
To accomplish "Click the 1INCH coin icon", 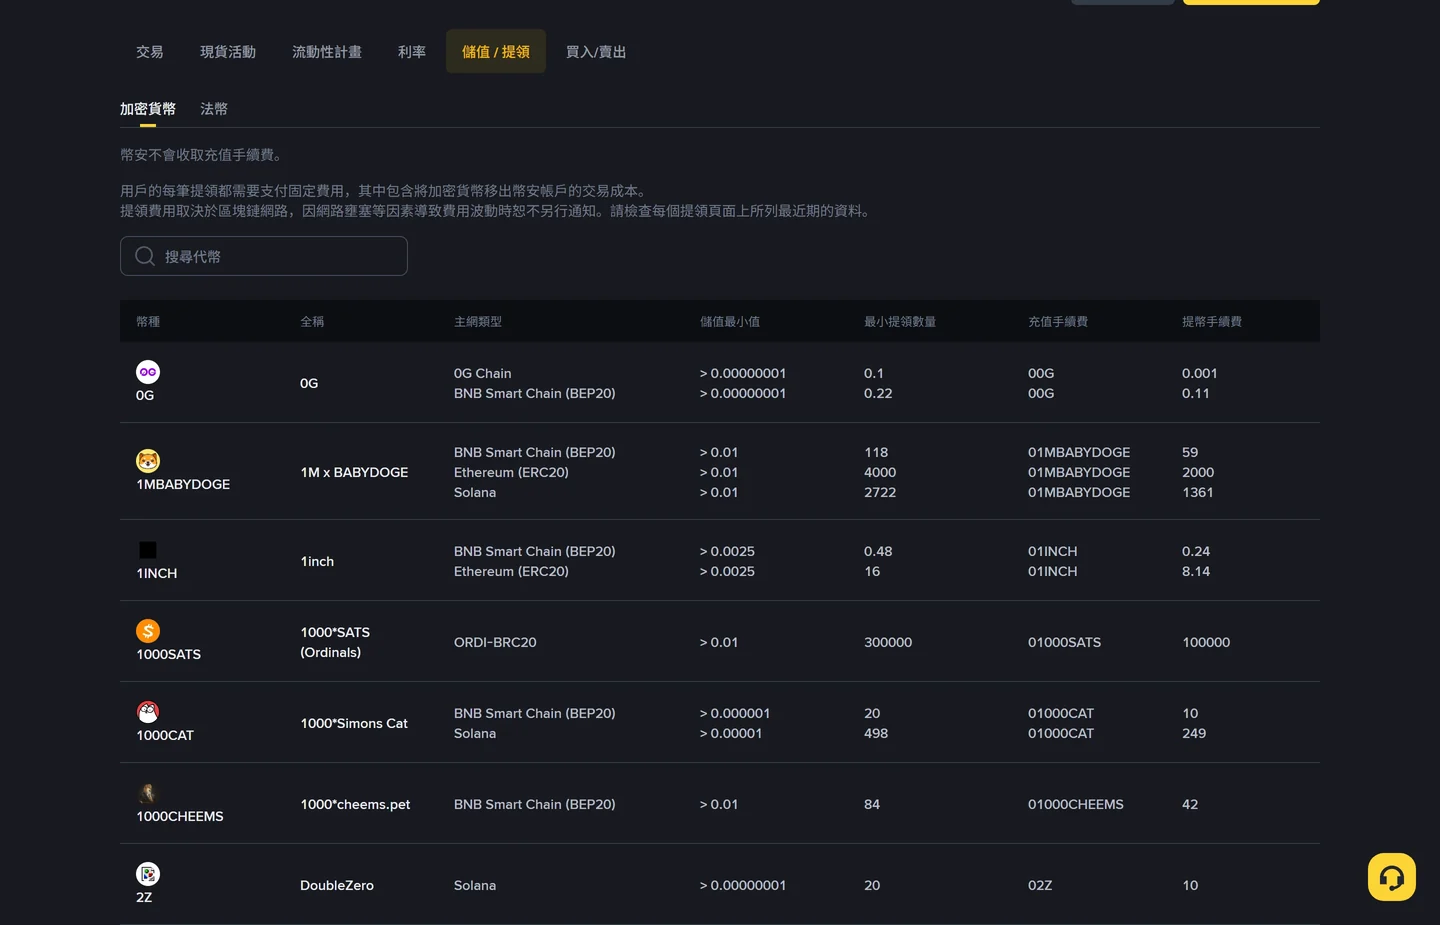I will pyautogui.click(x=148, y=550).
